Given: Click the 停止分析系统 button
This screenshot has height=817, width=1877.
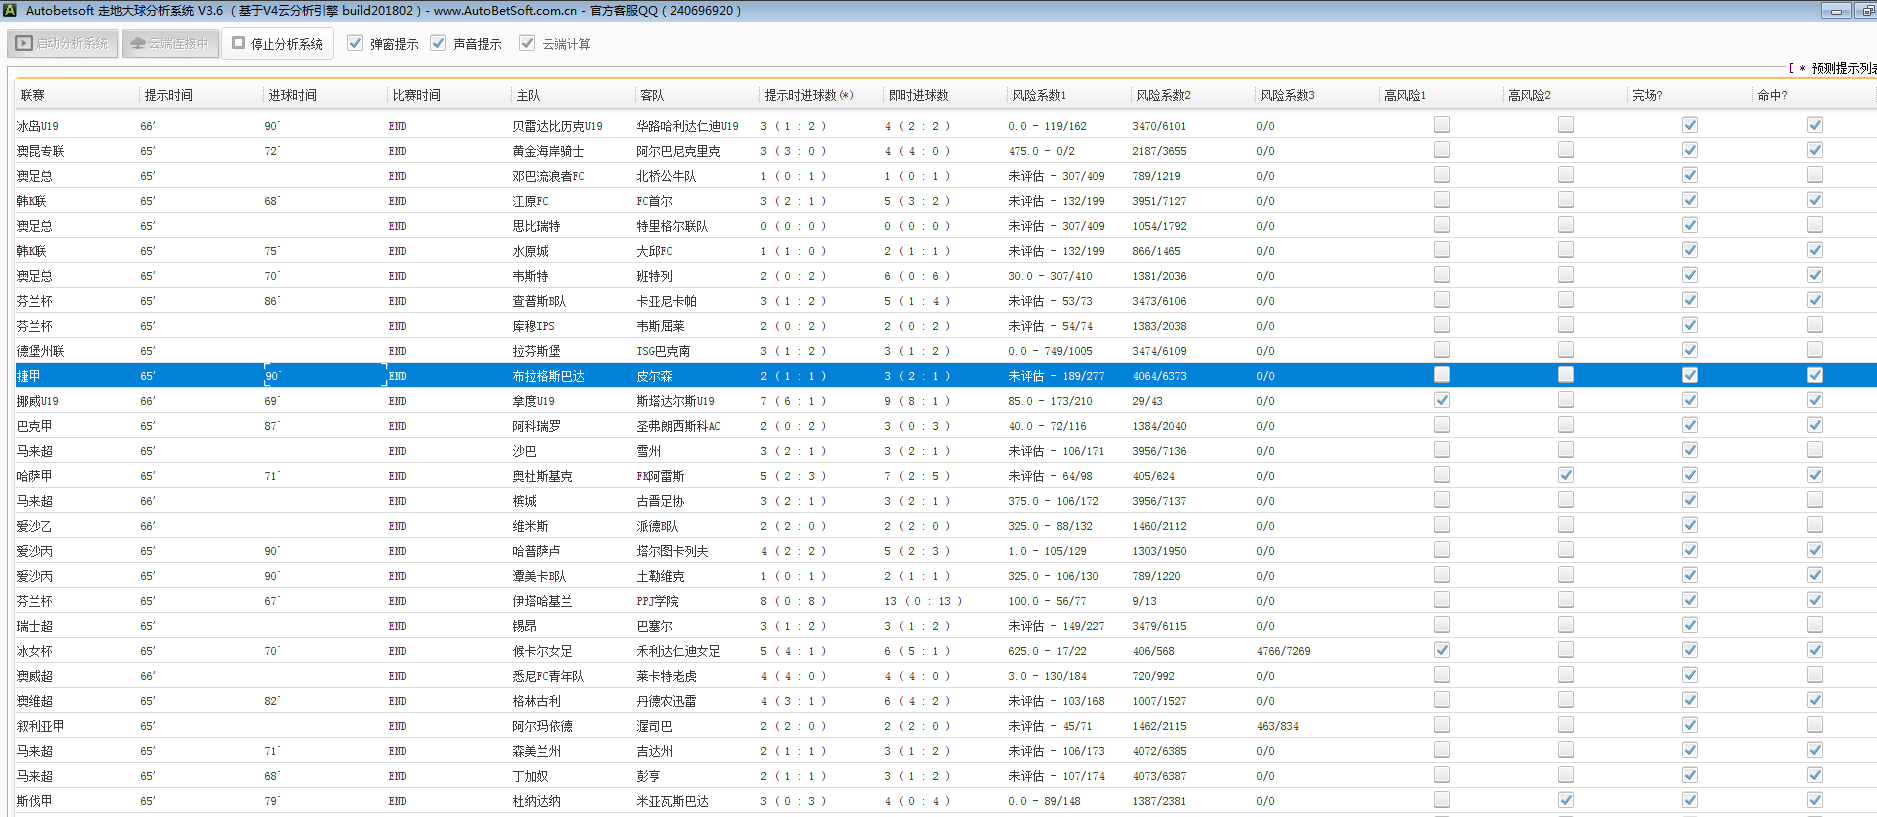Looking at the screenshot, I should [x=277, y=44].
